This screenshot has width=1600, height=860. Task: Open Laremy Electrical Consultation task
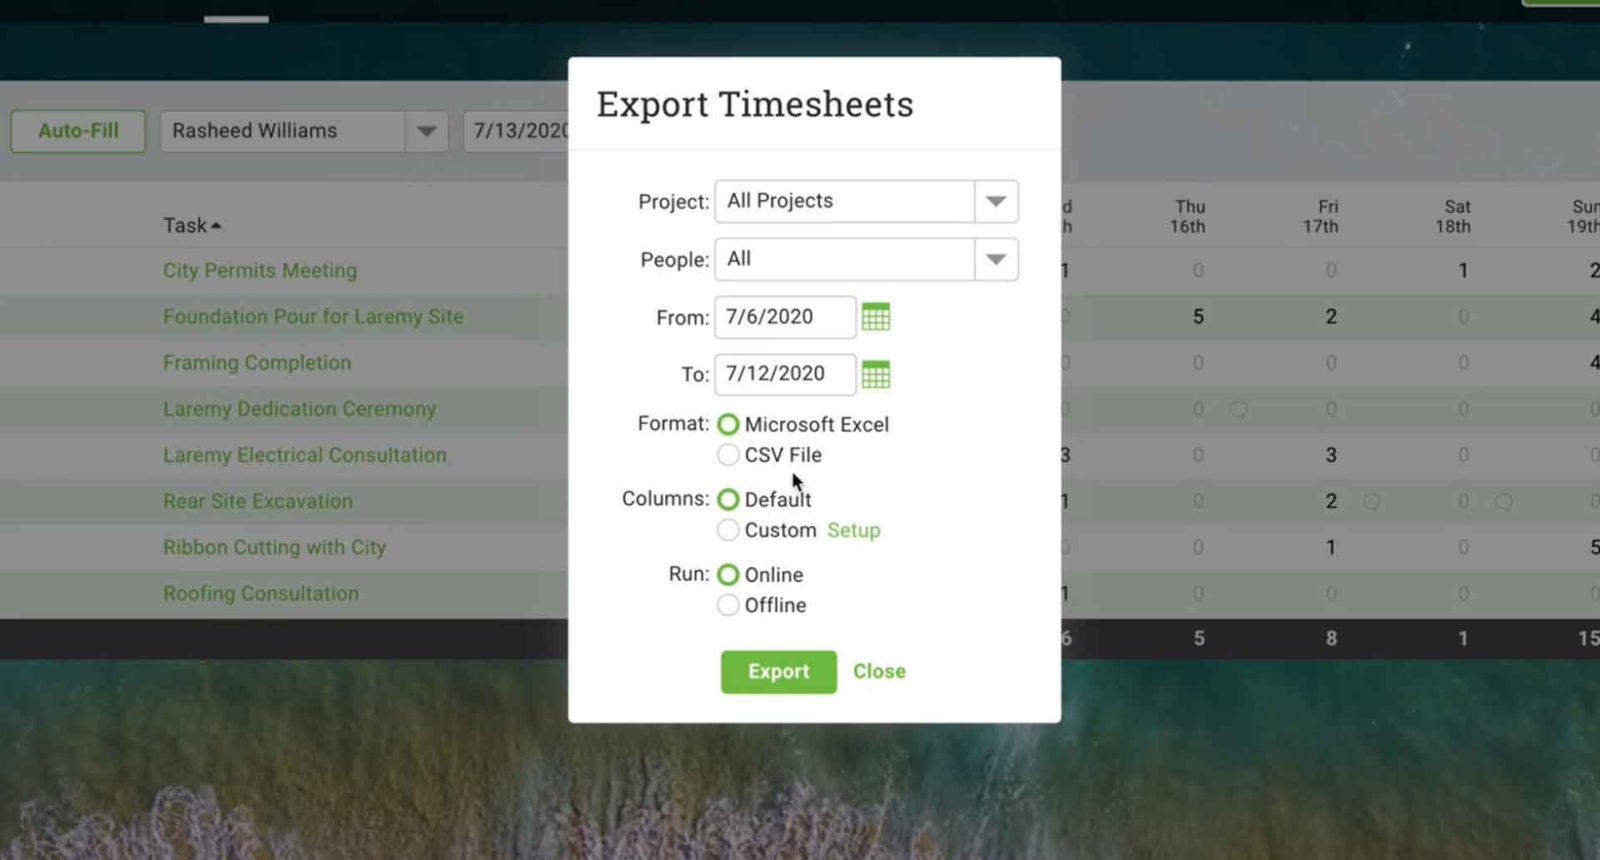point(305,454)
